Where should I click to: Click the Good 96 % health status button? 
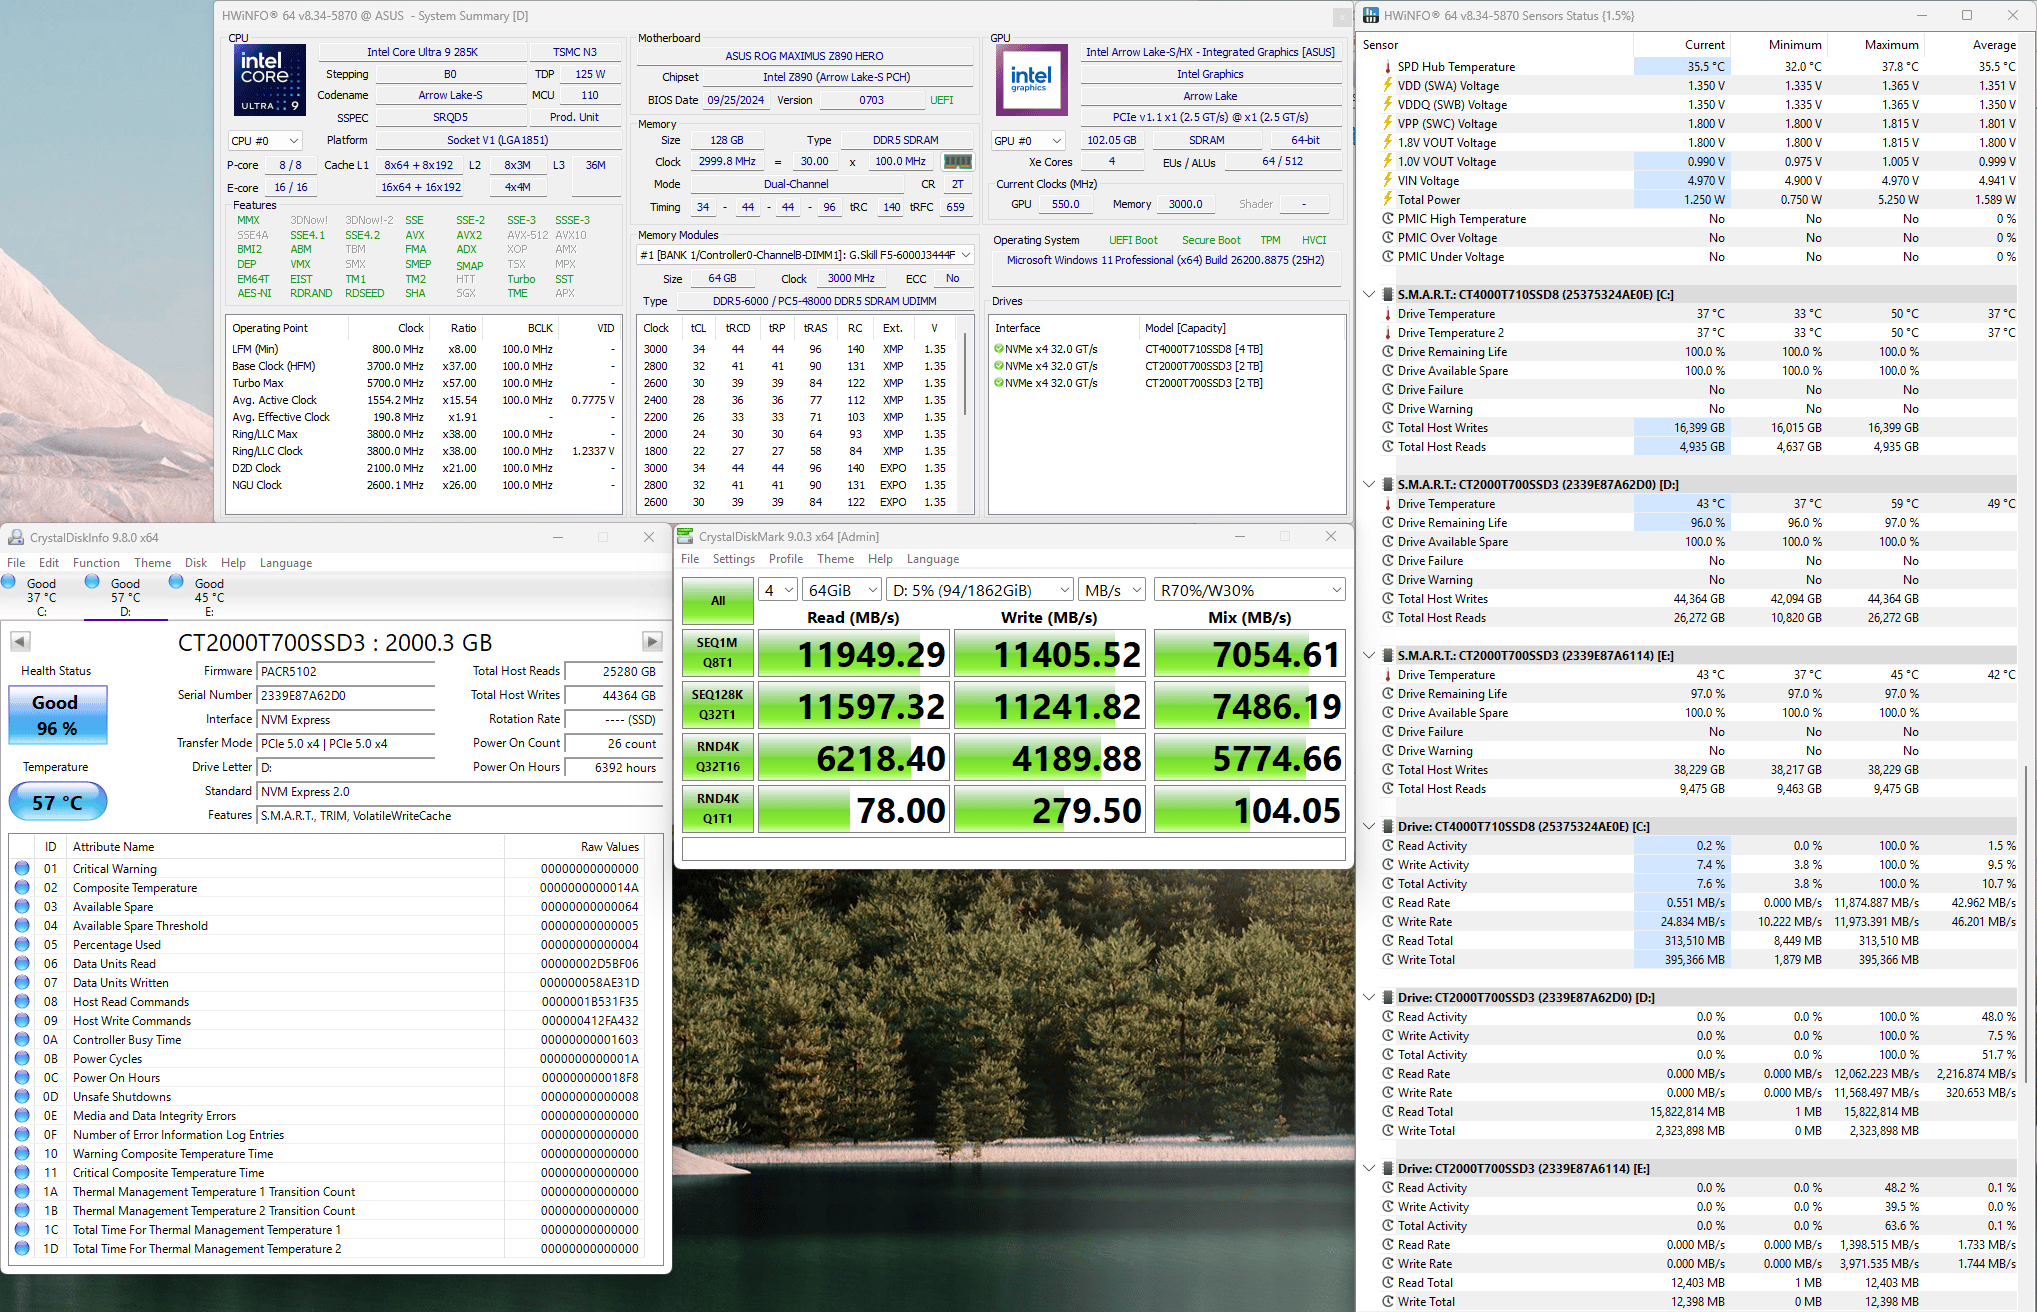[x=57, y=715]
